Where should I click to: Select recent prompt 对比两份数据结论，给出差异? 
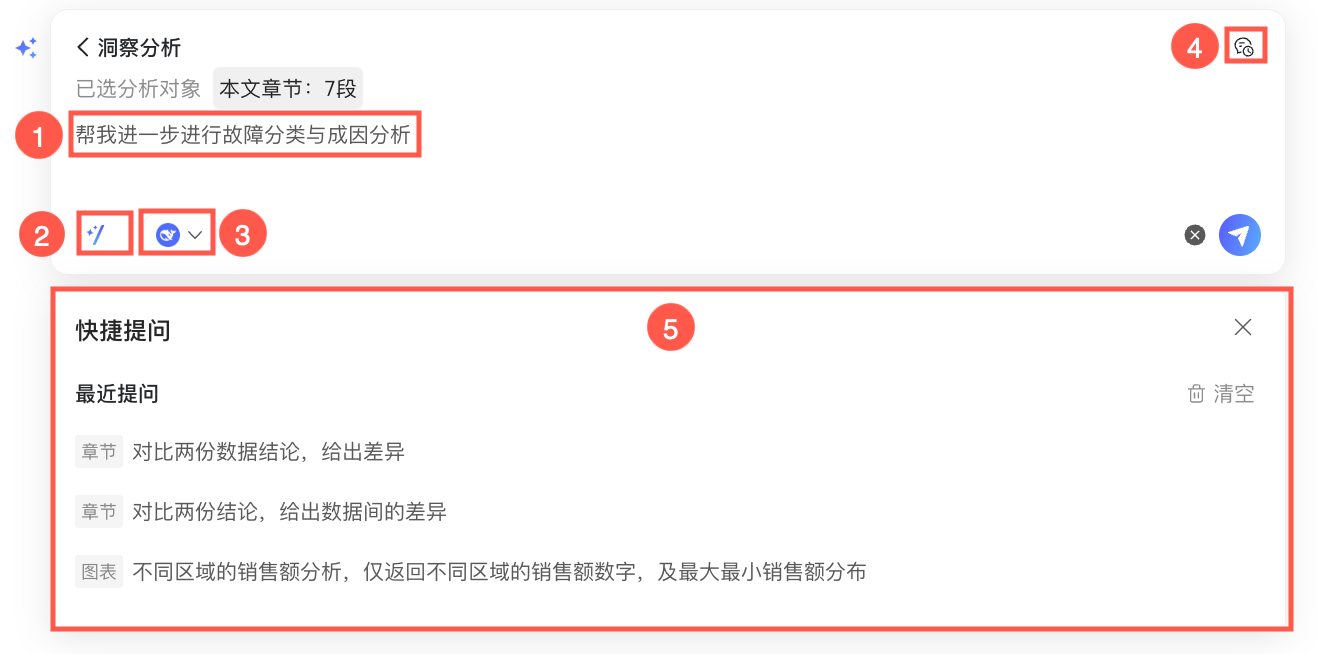coord(268,452)
